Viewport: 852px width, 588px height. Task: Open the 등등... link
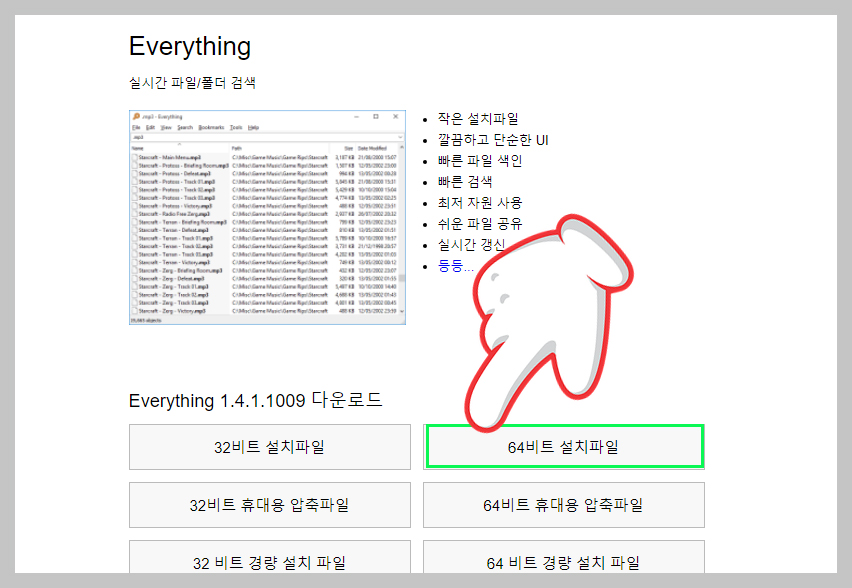pyautogui.click(x=455, y=266)
